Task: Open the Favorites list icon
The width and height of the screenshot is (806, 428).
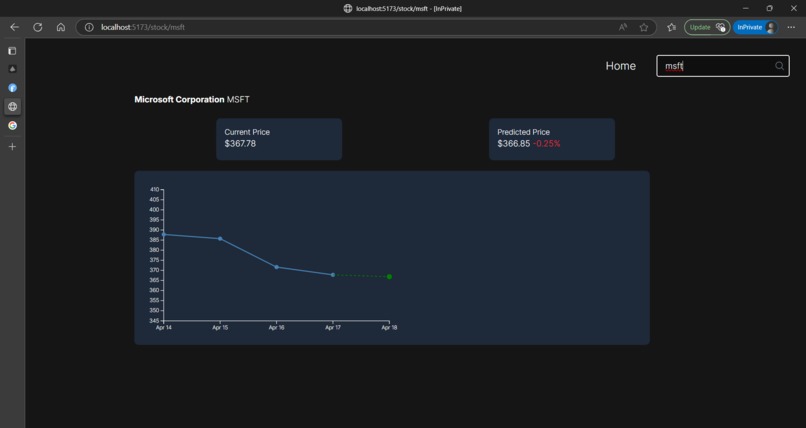Action: coord(671,27)
